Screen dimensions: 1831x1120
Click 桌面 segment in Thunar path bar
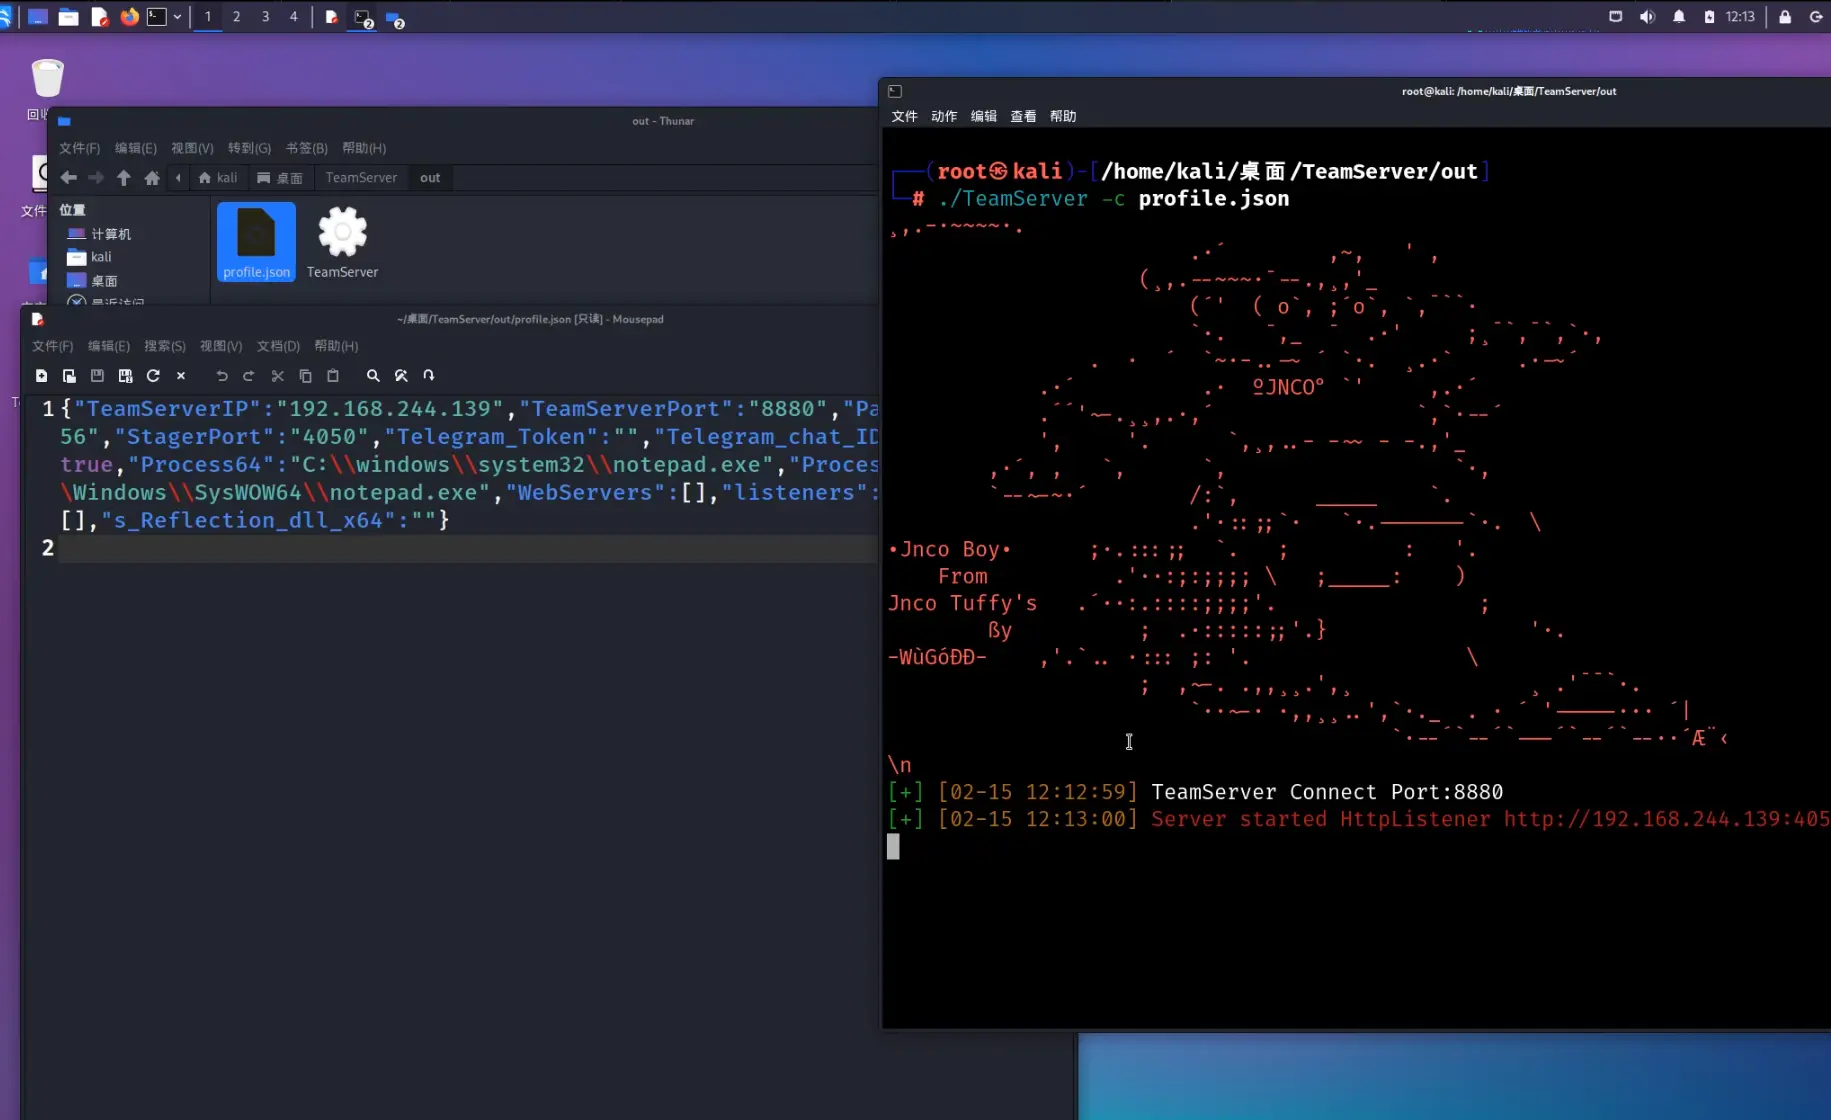click(280, 178)
